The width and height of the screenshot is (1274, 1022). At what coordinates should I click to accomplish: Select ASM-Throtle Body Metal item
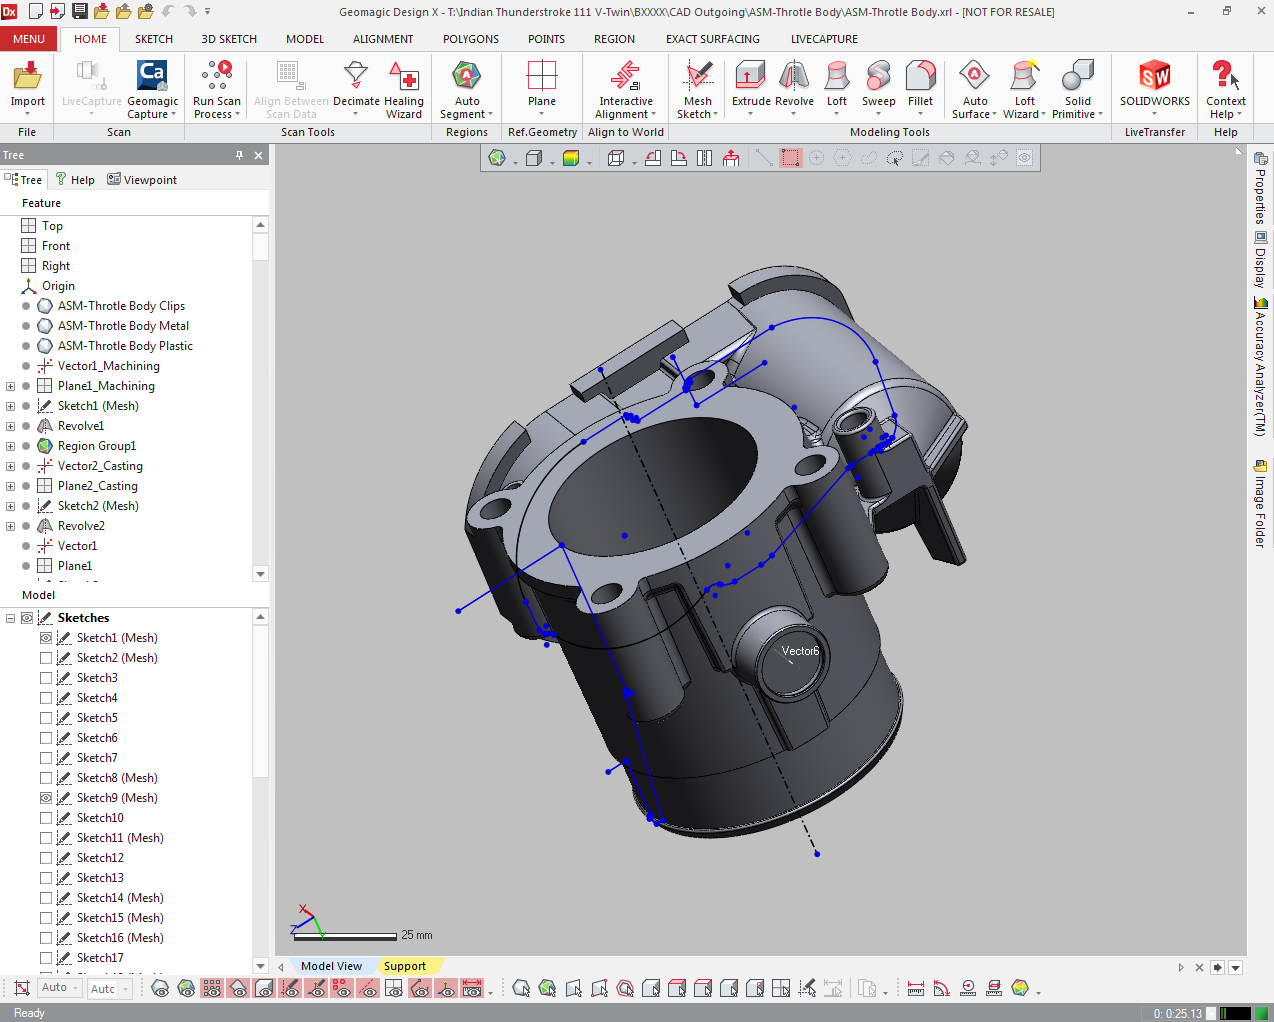[x=123, y=326]
